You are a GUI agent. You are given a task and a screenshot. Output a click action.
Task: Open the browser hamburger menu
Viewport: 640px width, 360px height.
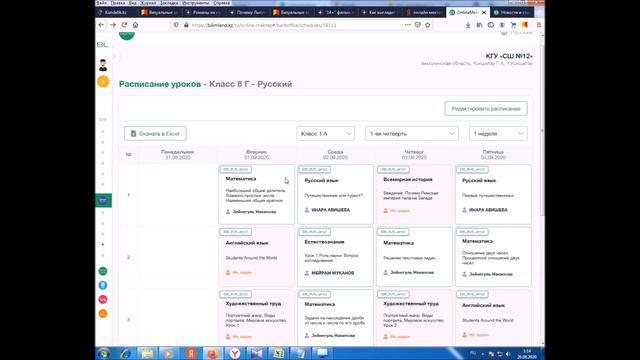click(539, 25)
